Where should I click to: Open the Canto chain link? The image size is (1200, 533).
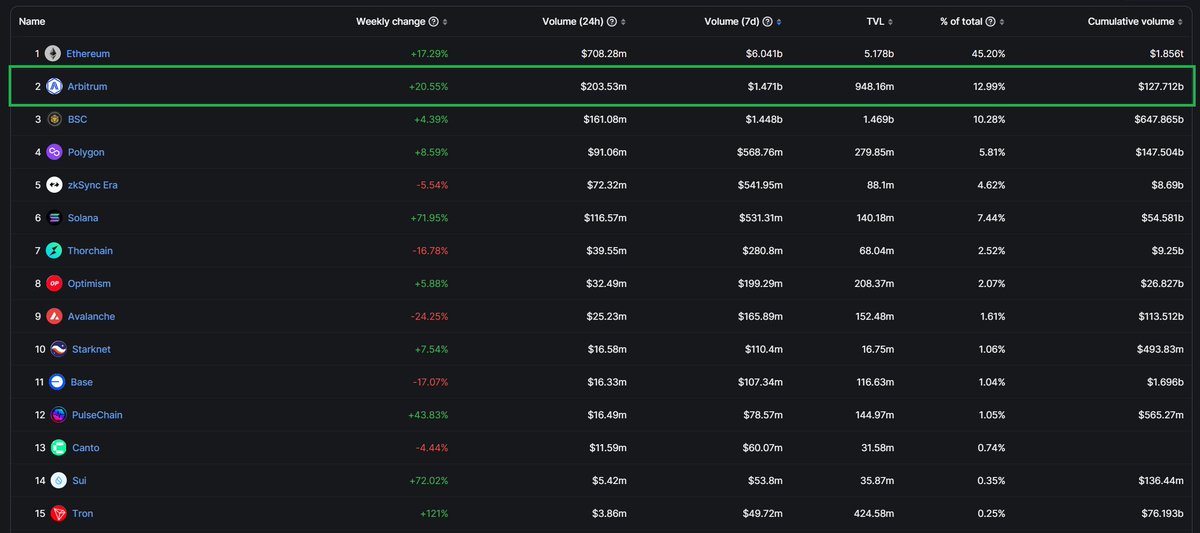coord(86,447)
